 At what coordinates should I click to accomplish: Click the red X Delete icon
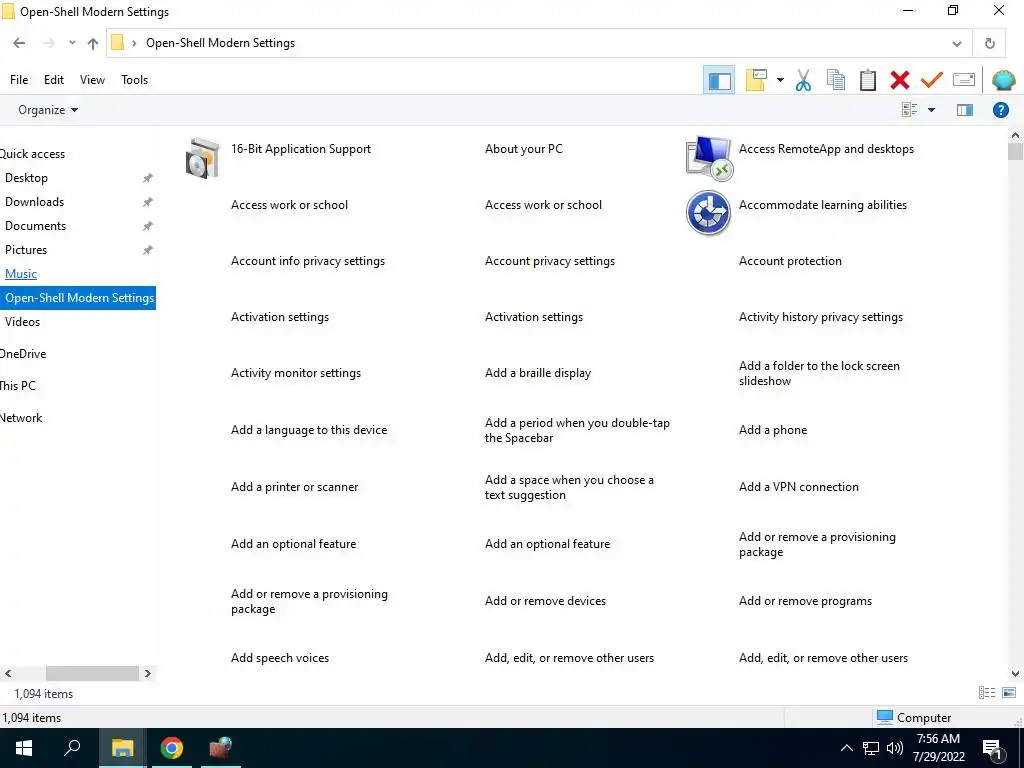(x=899, y=80)
